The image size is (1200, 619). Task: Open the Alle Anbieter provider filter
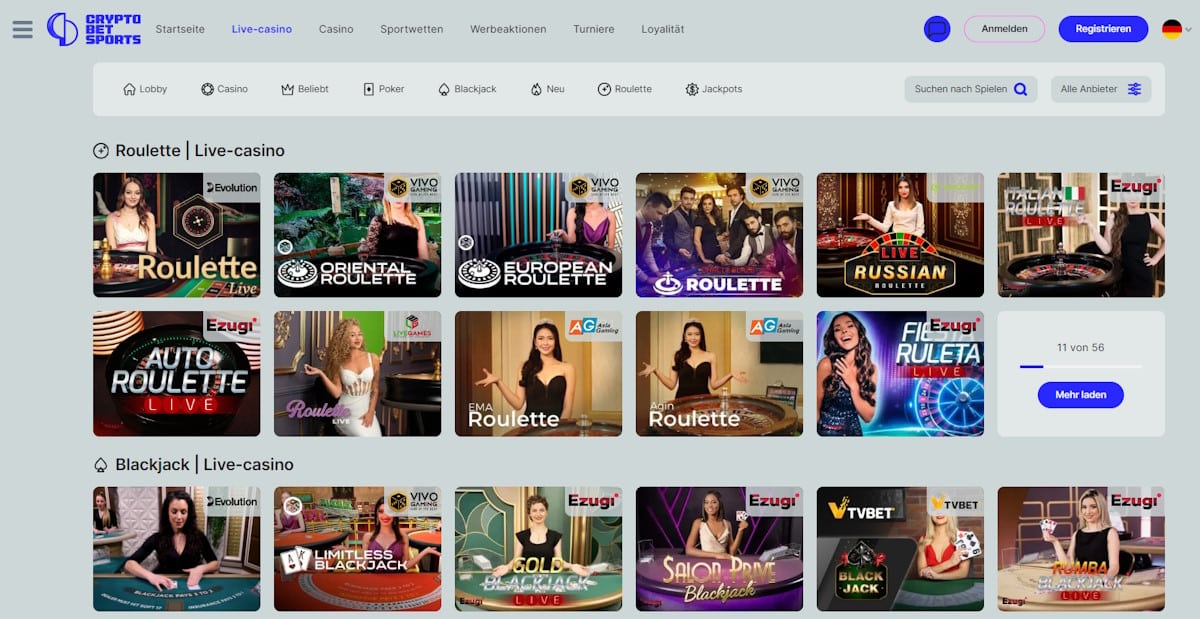point(1101,89)
